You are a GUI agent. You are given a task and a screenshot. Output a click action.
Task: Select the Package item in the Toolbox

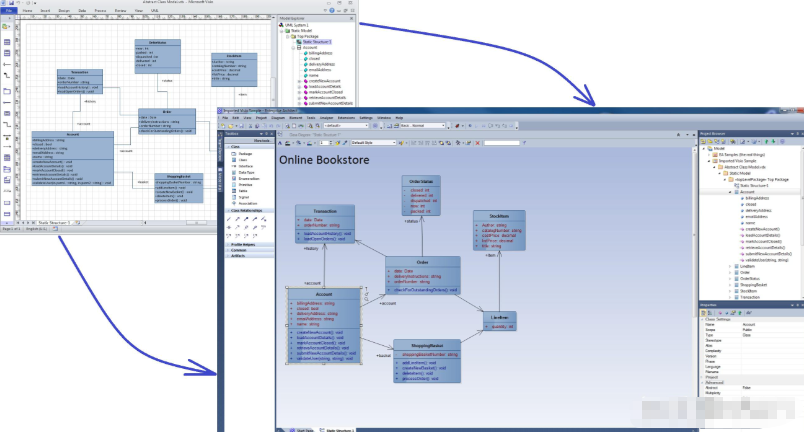tap(240, 153)
